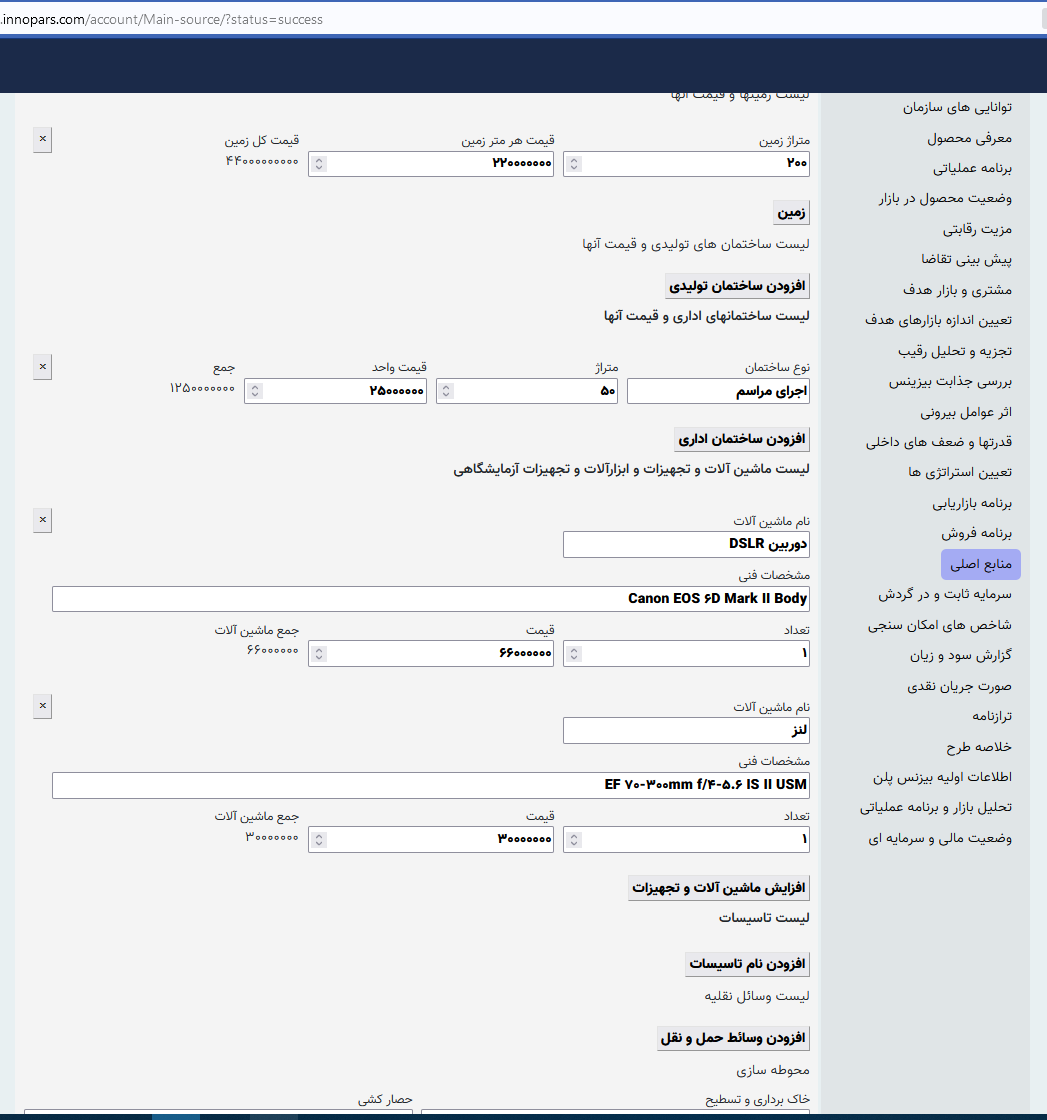Click the زمین add button
Screen dimensions: 1047x1120
point(791,213)
